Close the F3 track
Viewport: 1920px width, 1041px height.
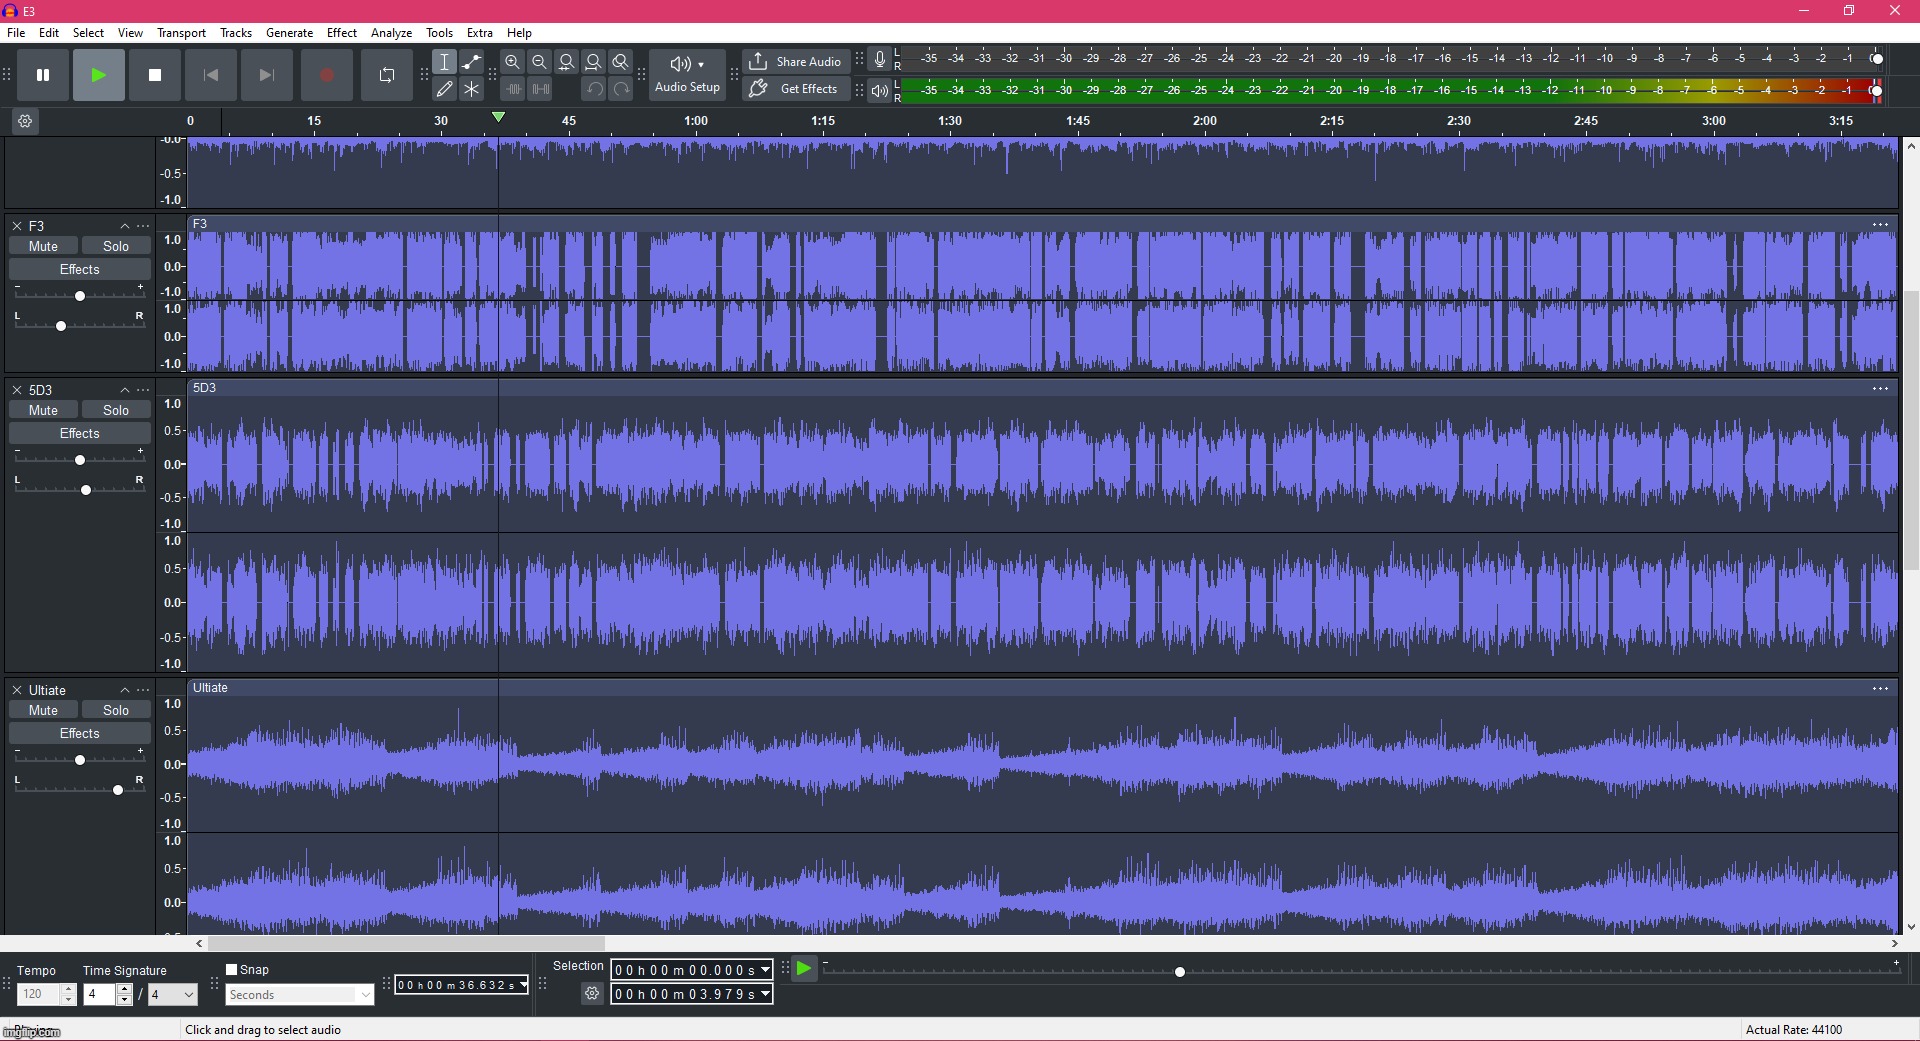click(x=17, y=226)
